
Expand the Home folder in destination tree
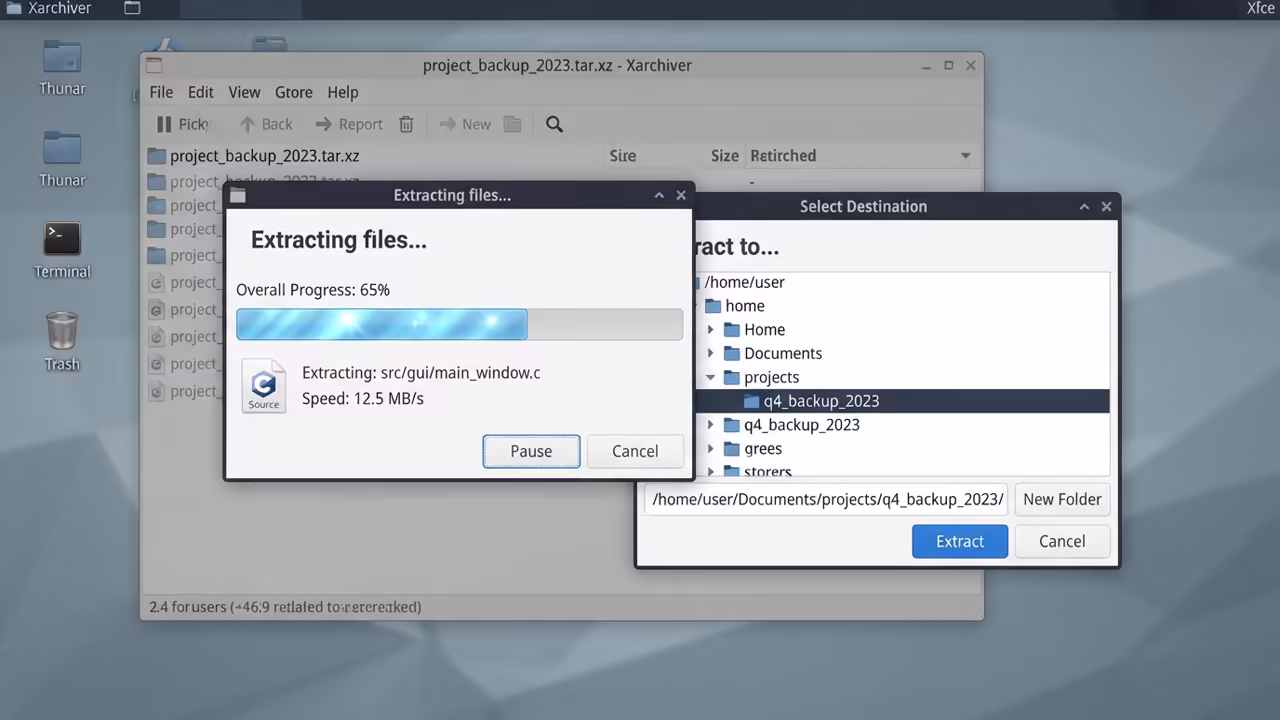[711, 329]
